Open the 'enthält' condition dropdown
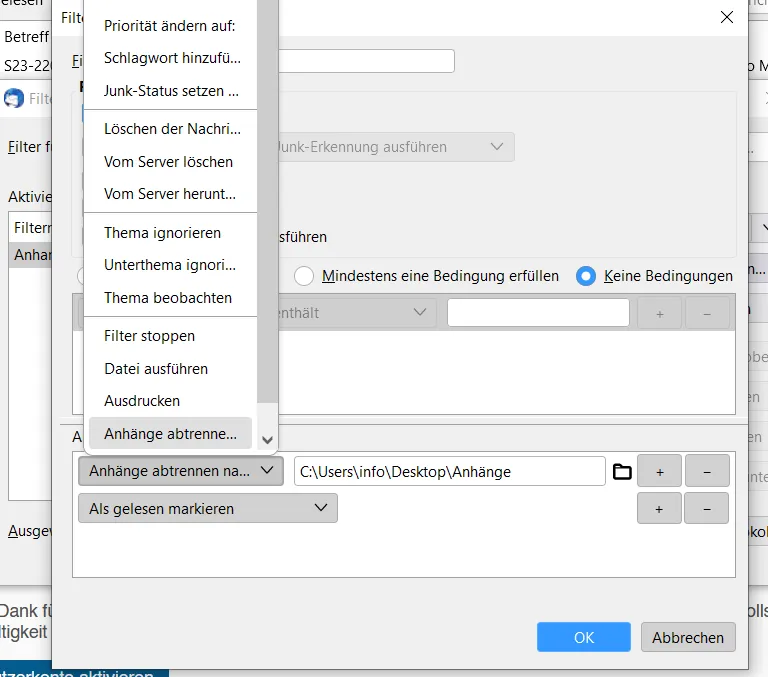 pos(356,313)
